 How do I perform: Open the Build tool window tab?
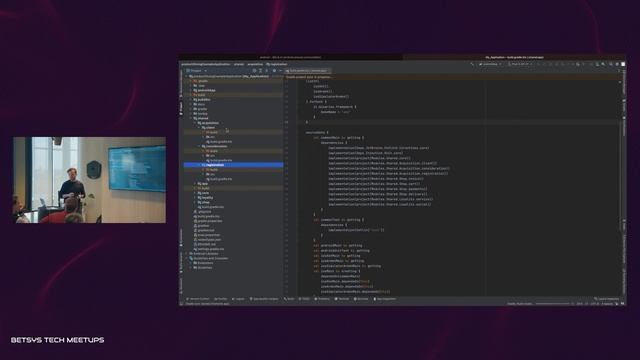[x=289, y=299]
